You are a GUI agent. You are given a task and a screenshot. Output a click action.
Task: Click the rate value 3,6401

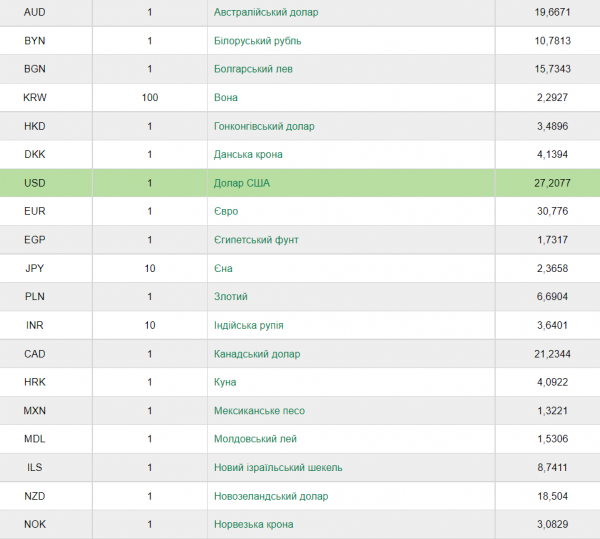click(x=553, y=325)
